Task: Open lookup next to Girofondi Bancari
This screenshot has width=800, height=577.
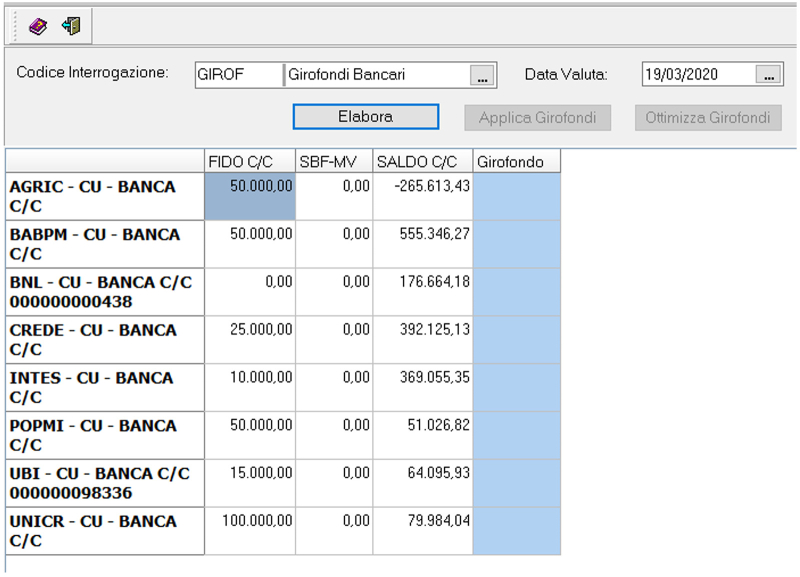Action: [x=482, y=75]
